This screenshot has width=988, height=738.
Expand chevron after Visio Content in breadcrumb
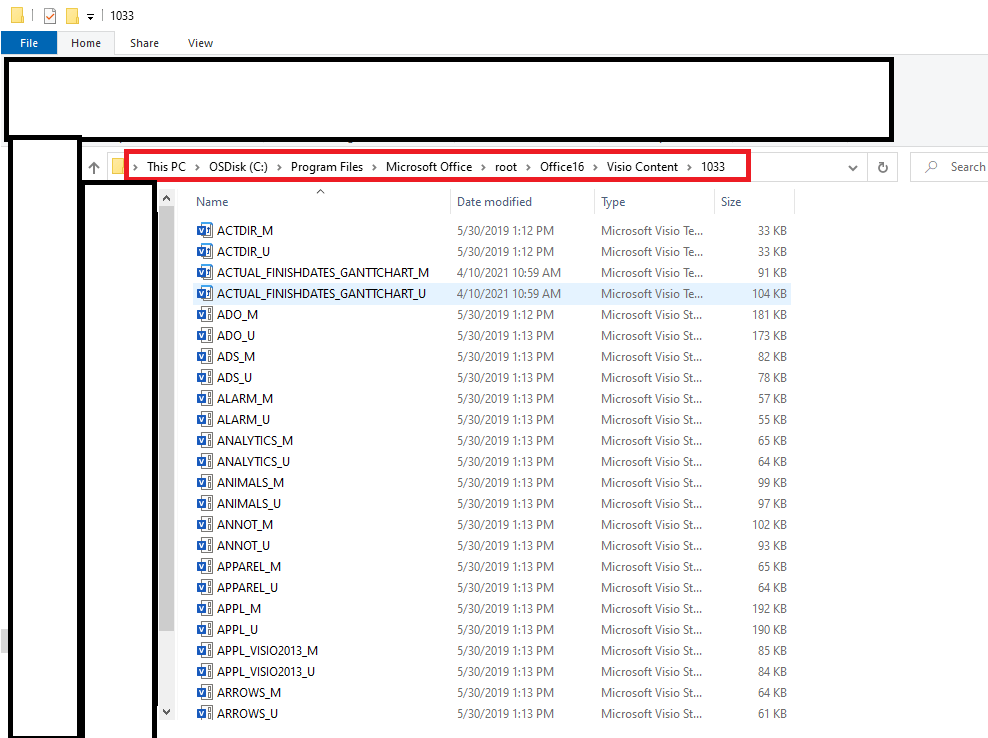[689, 168]
